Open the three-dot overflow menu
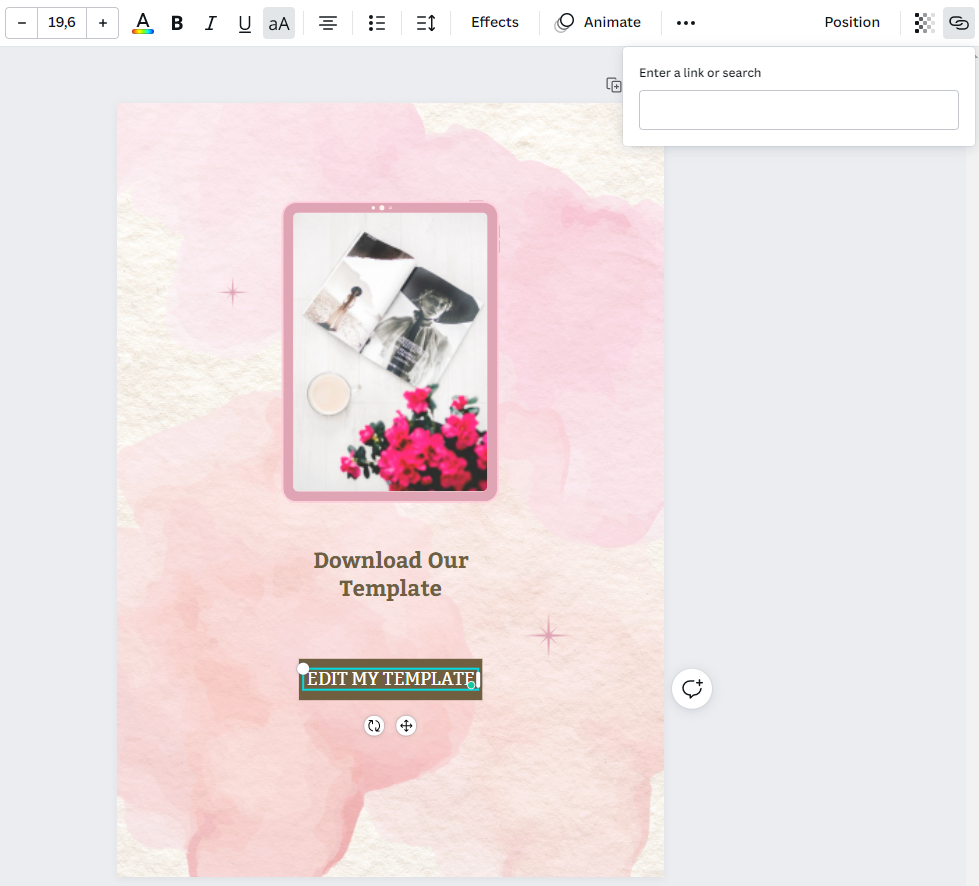979x886 pixels. coord(685,22)
